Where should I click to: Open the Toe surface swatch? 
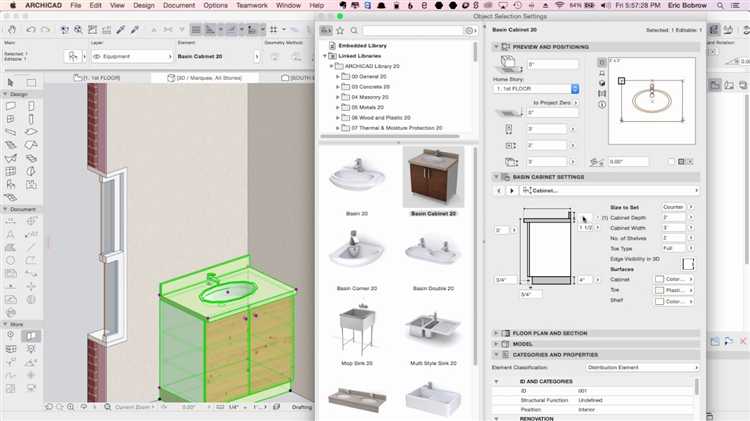(674, 290)
